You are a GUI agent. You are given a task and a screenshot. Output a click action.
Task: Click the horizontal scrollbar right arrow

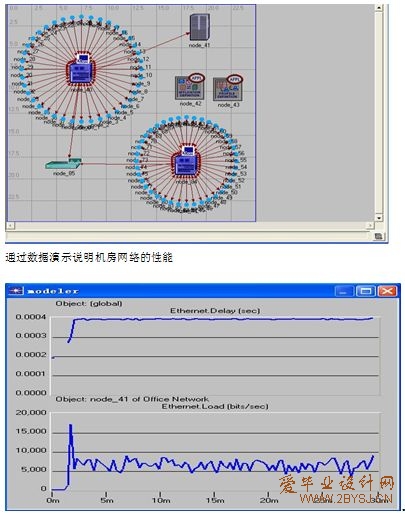tap(370, 226)
